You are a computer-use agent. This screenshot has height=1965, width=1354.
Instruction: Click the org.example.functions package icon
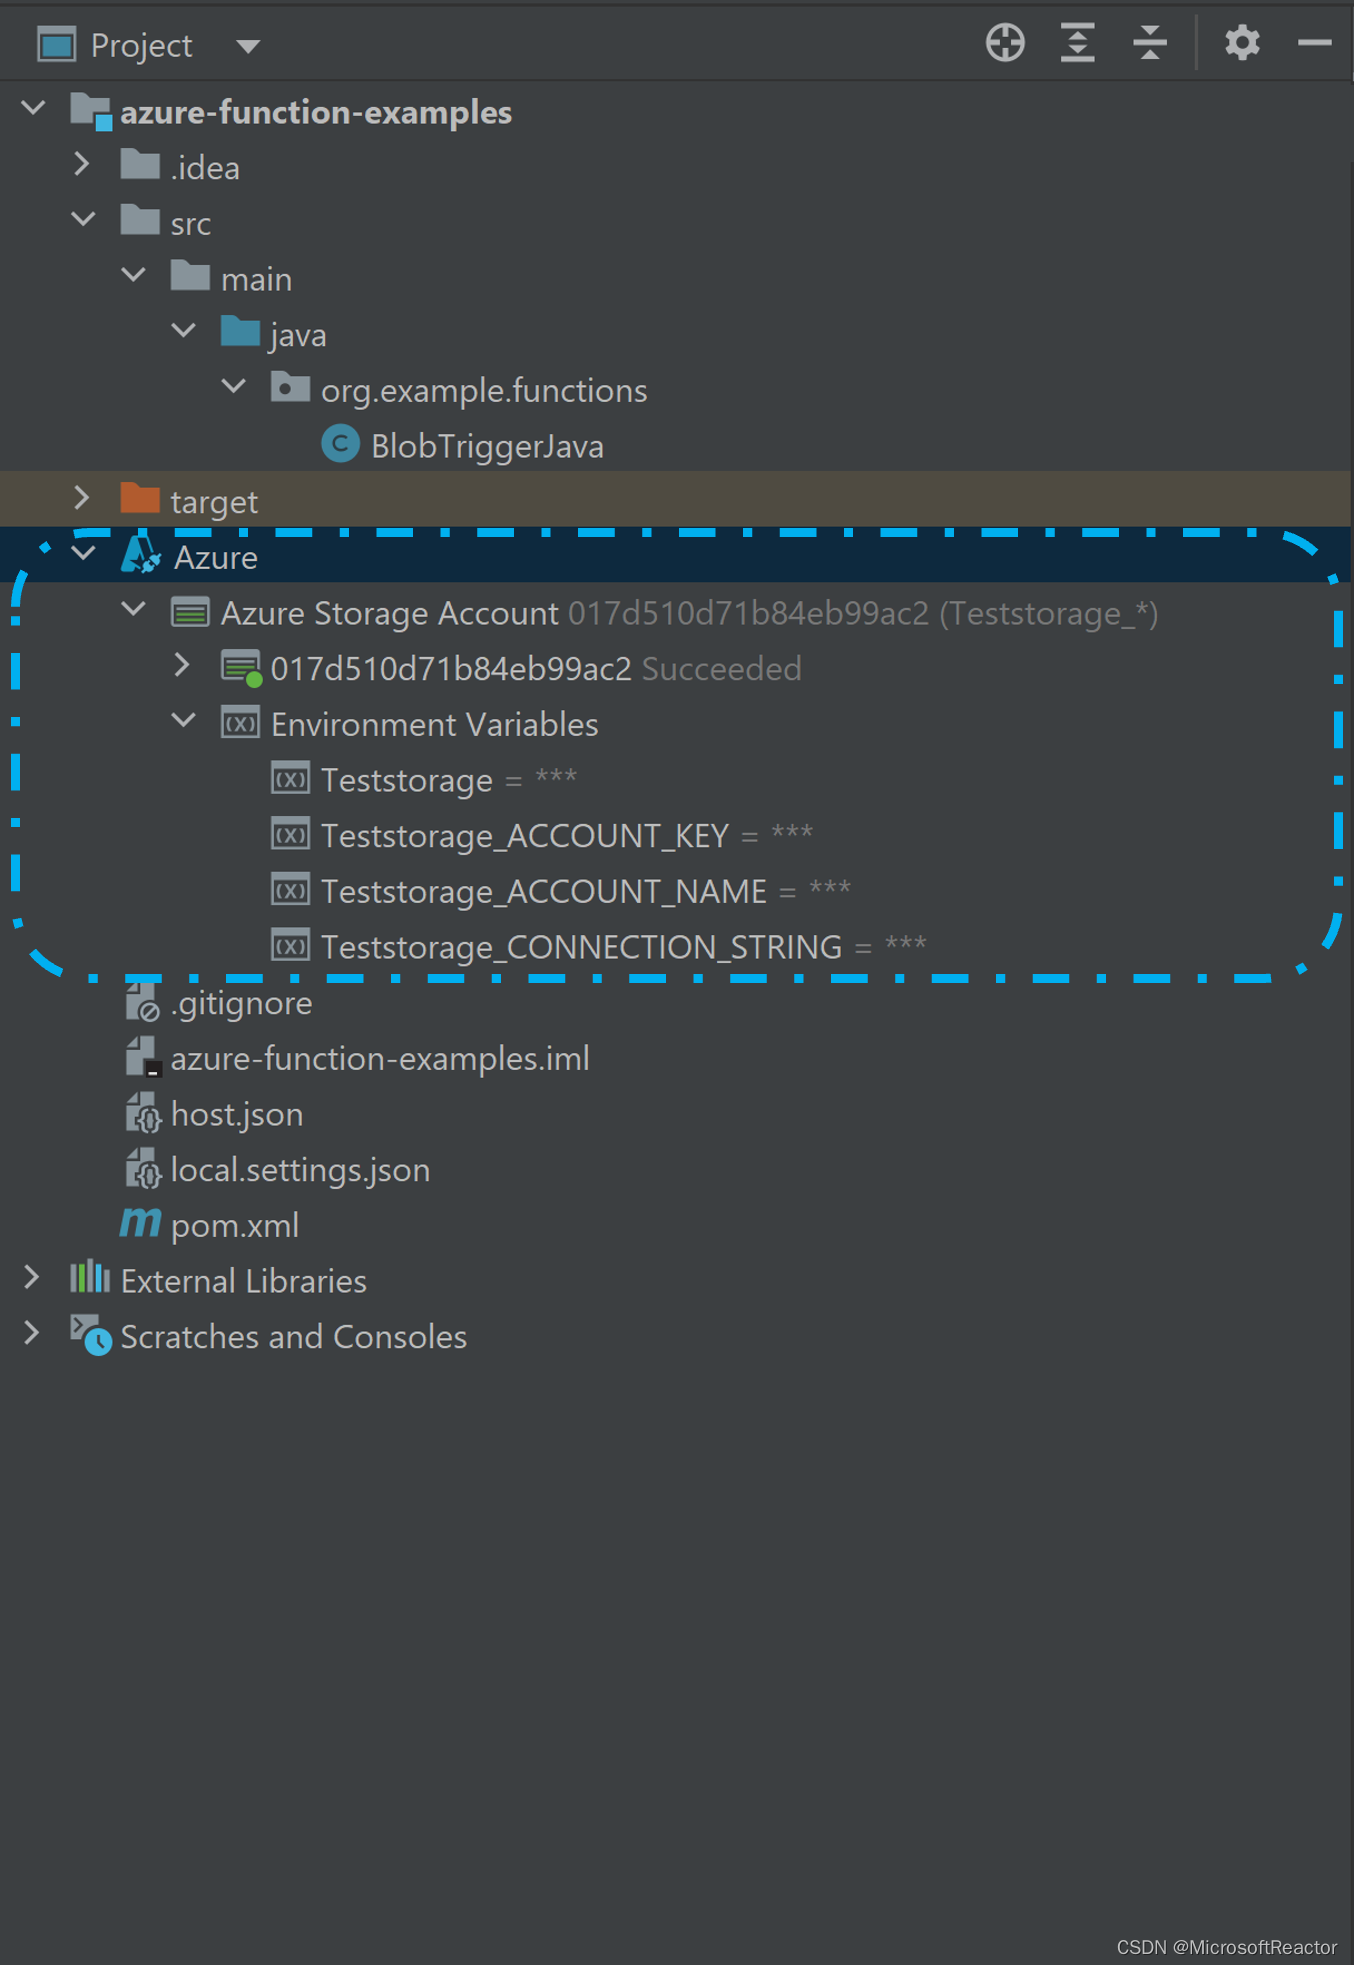coord(290,387)
